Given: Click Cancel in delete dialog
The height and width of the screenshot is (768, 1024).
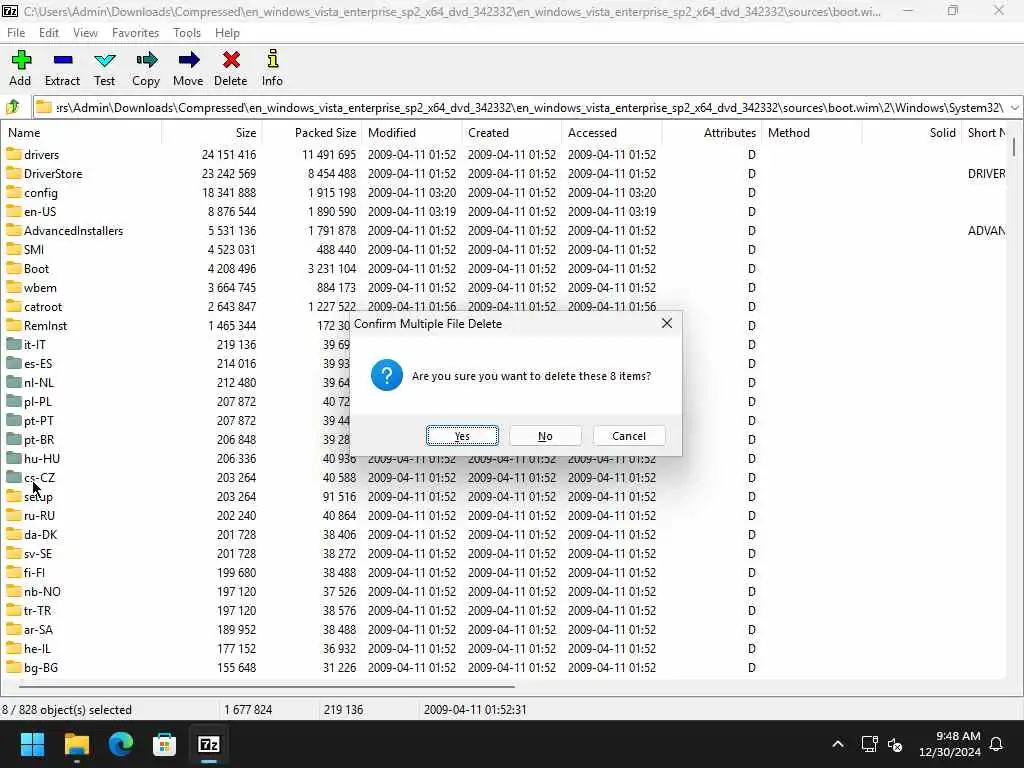Looking at the screenshot, I should [629, 436].
